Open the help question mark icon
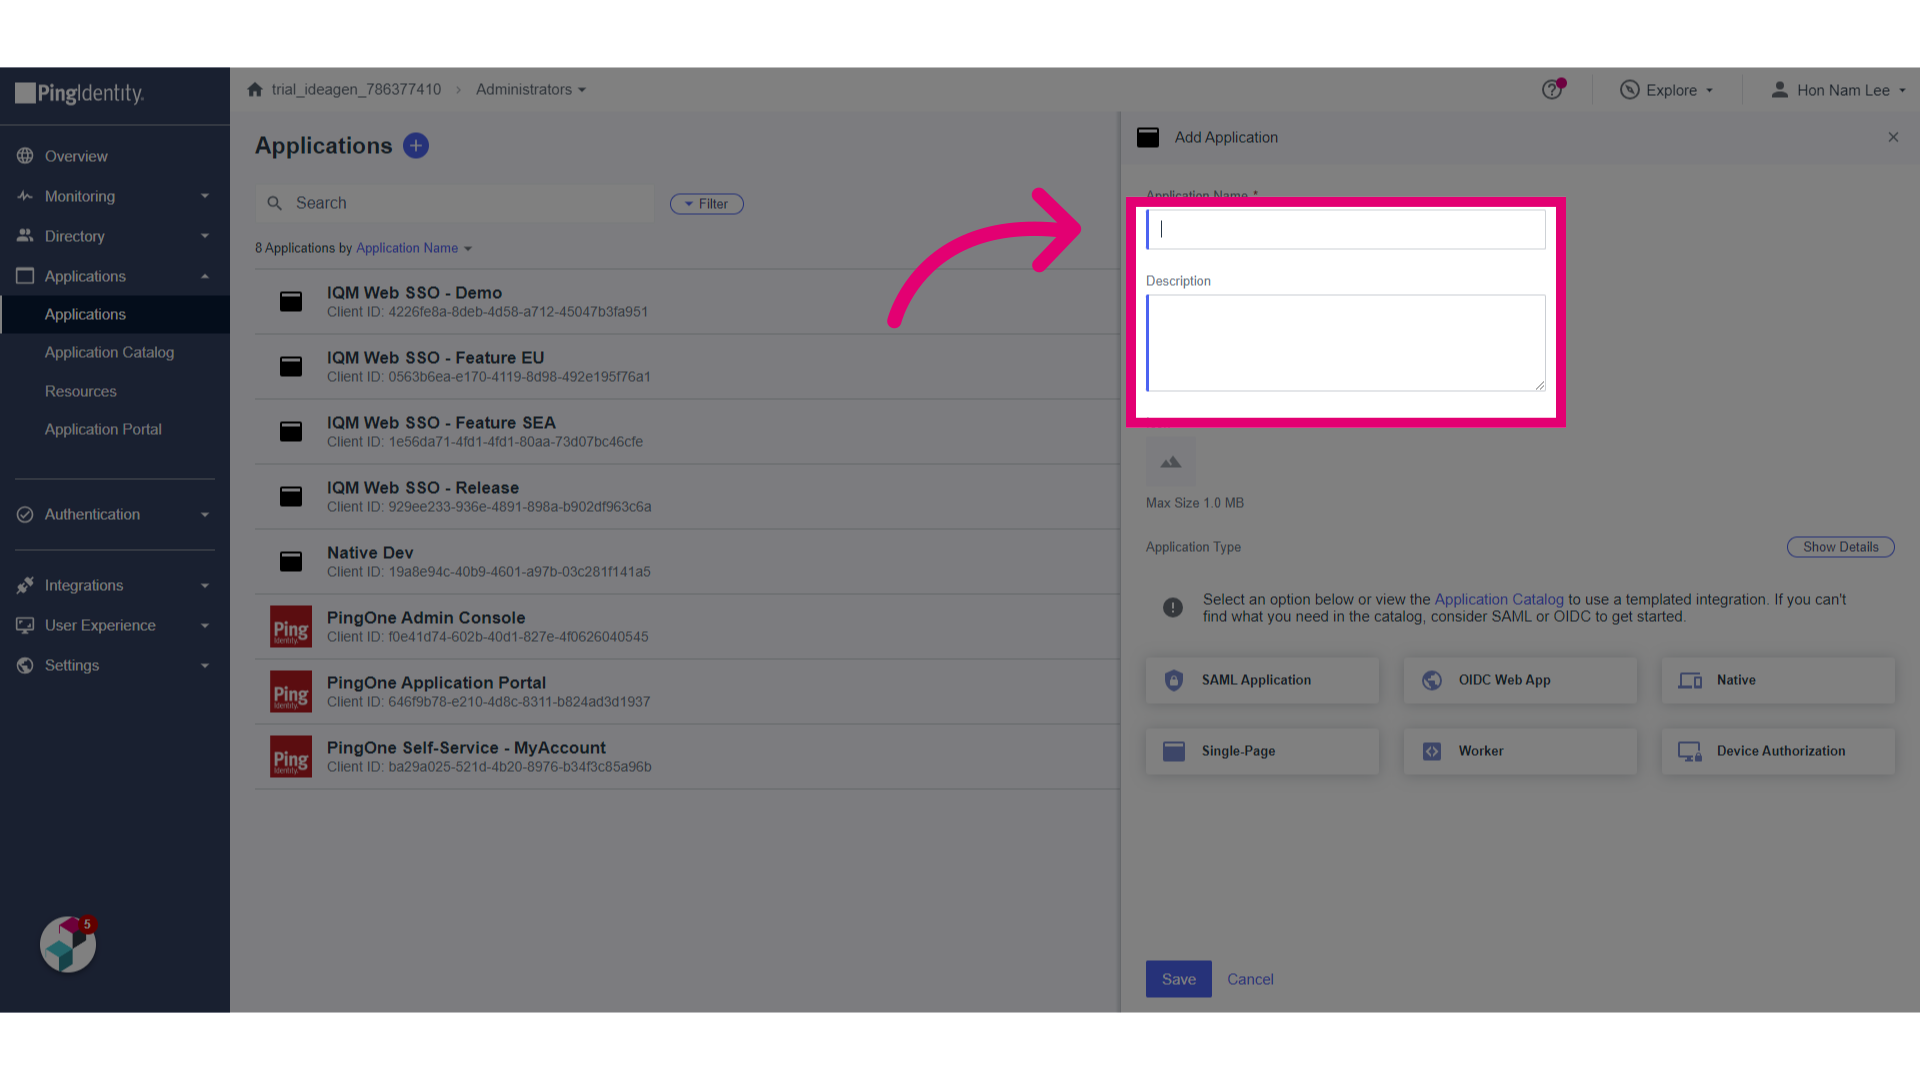 click(x=1552, y=89)
